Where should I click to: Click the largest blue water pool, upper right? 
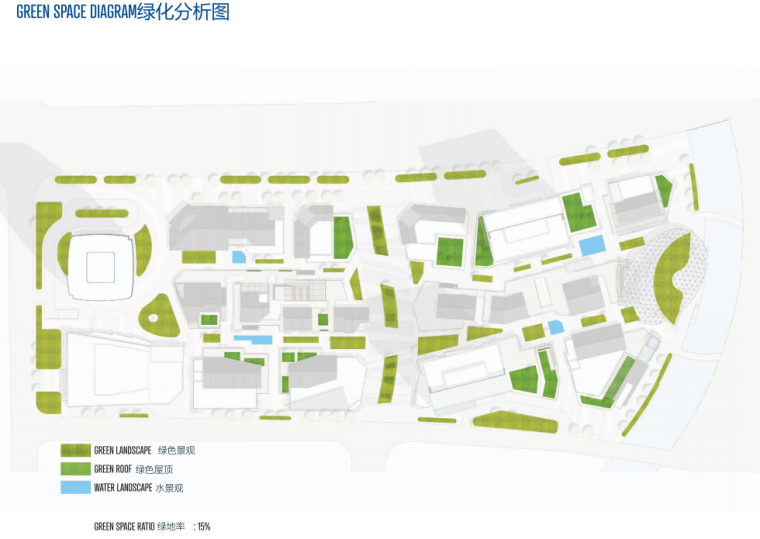[591, 245]
